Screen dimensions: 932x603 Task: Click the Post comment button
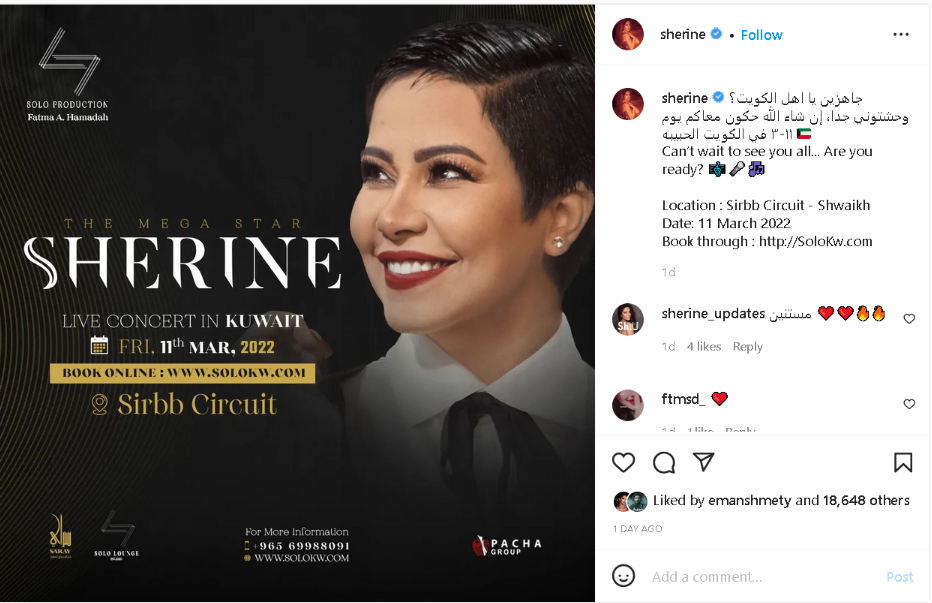[899, 576]
